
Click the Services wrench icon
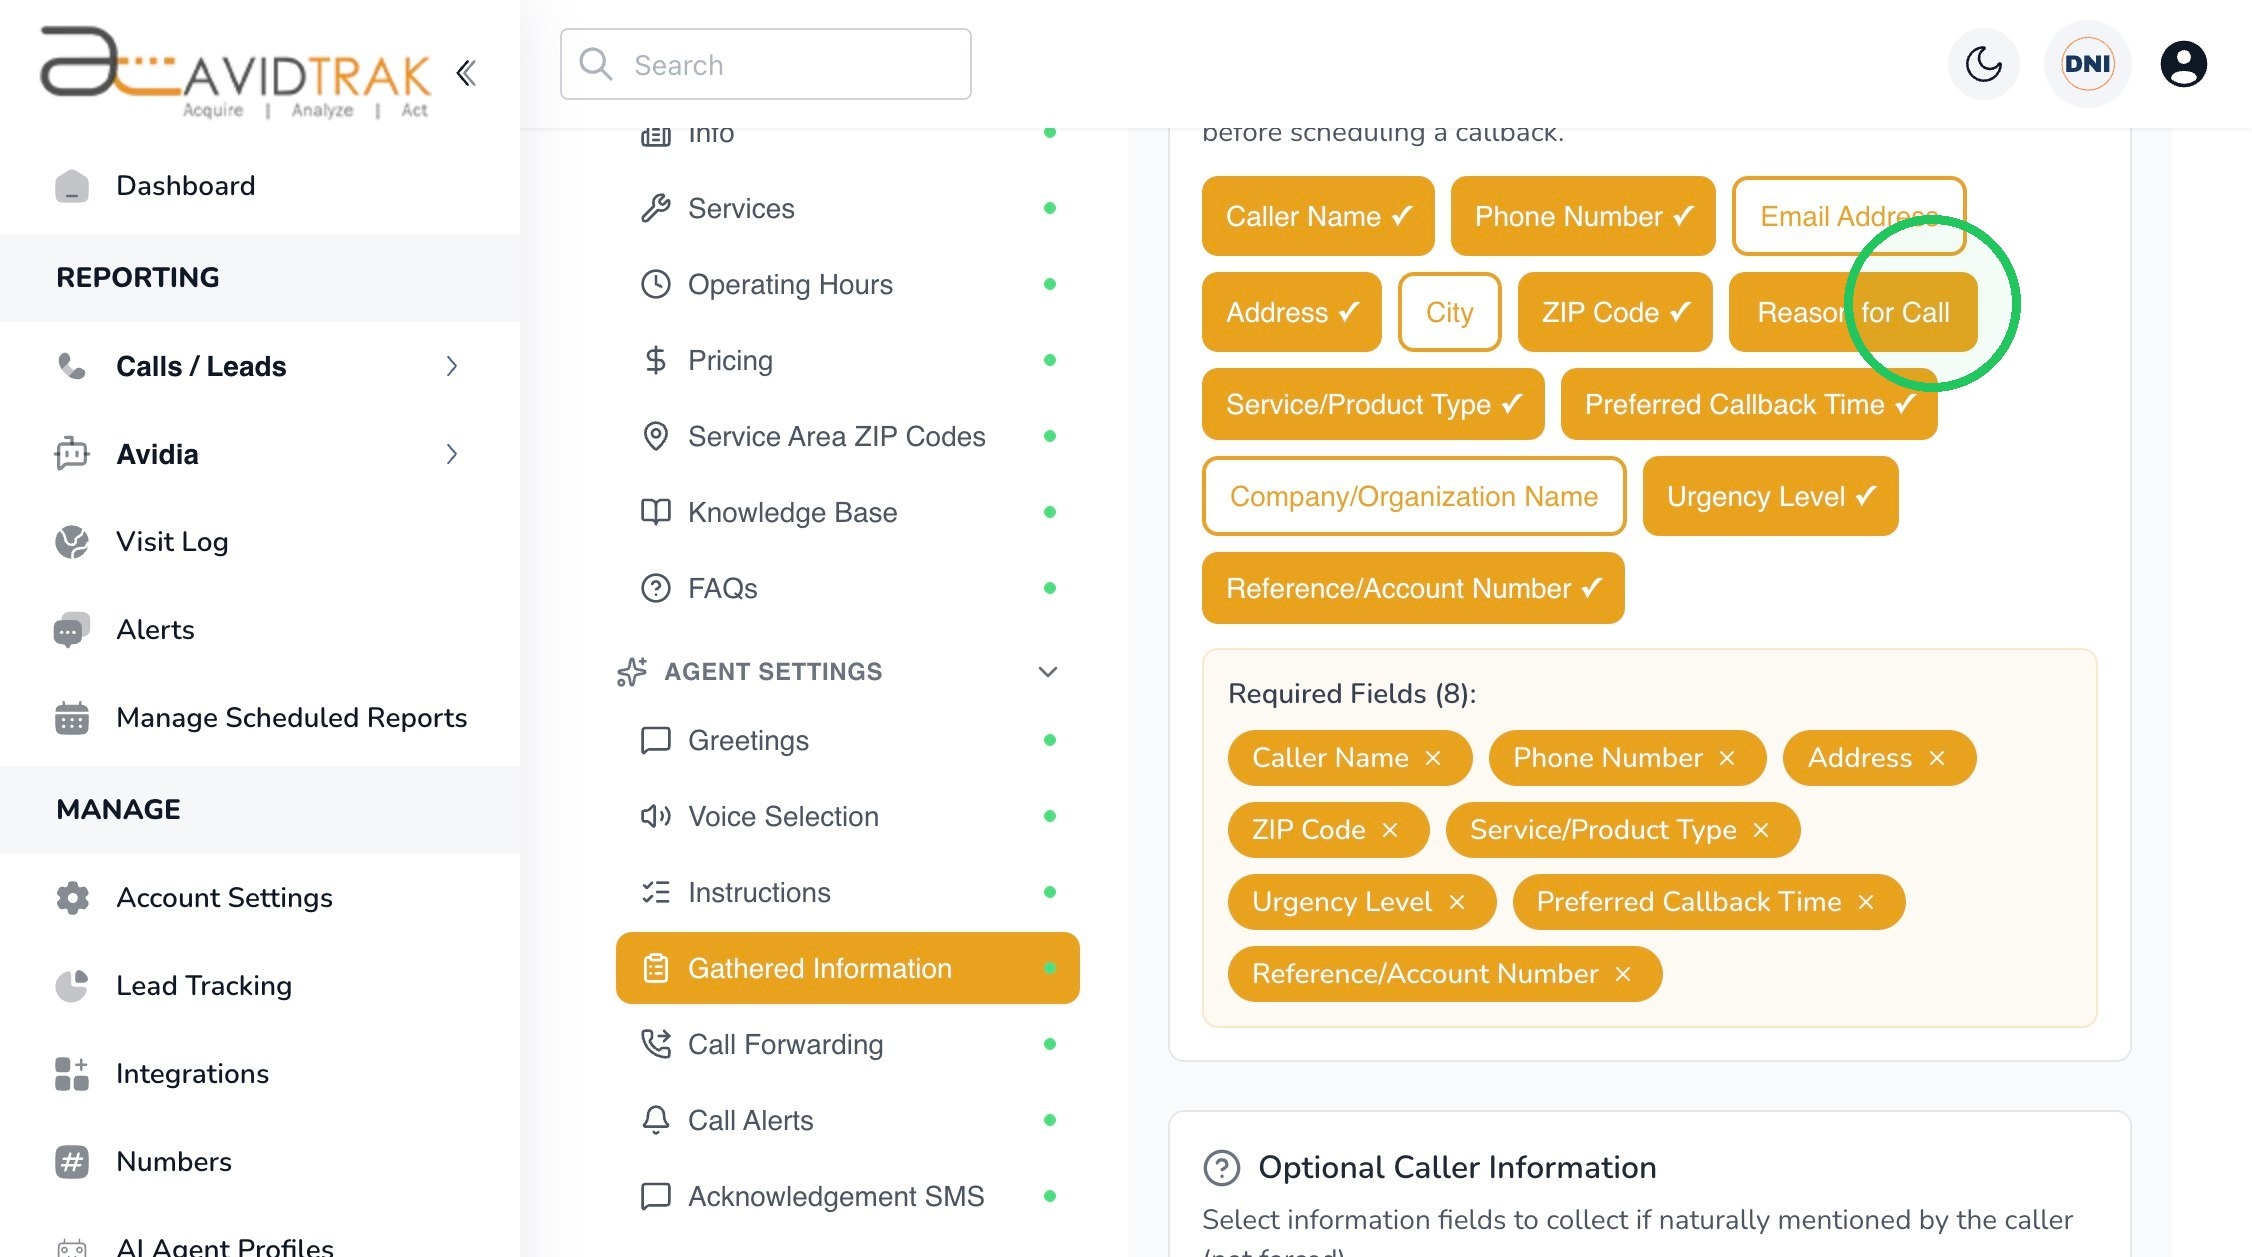click(x=655, y=208)
